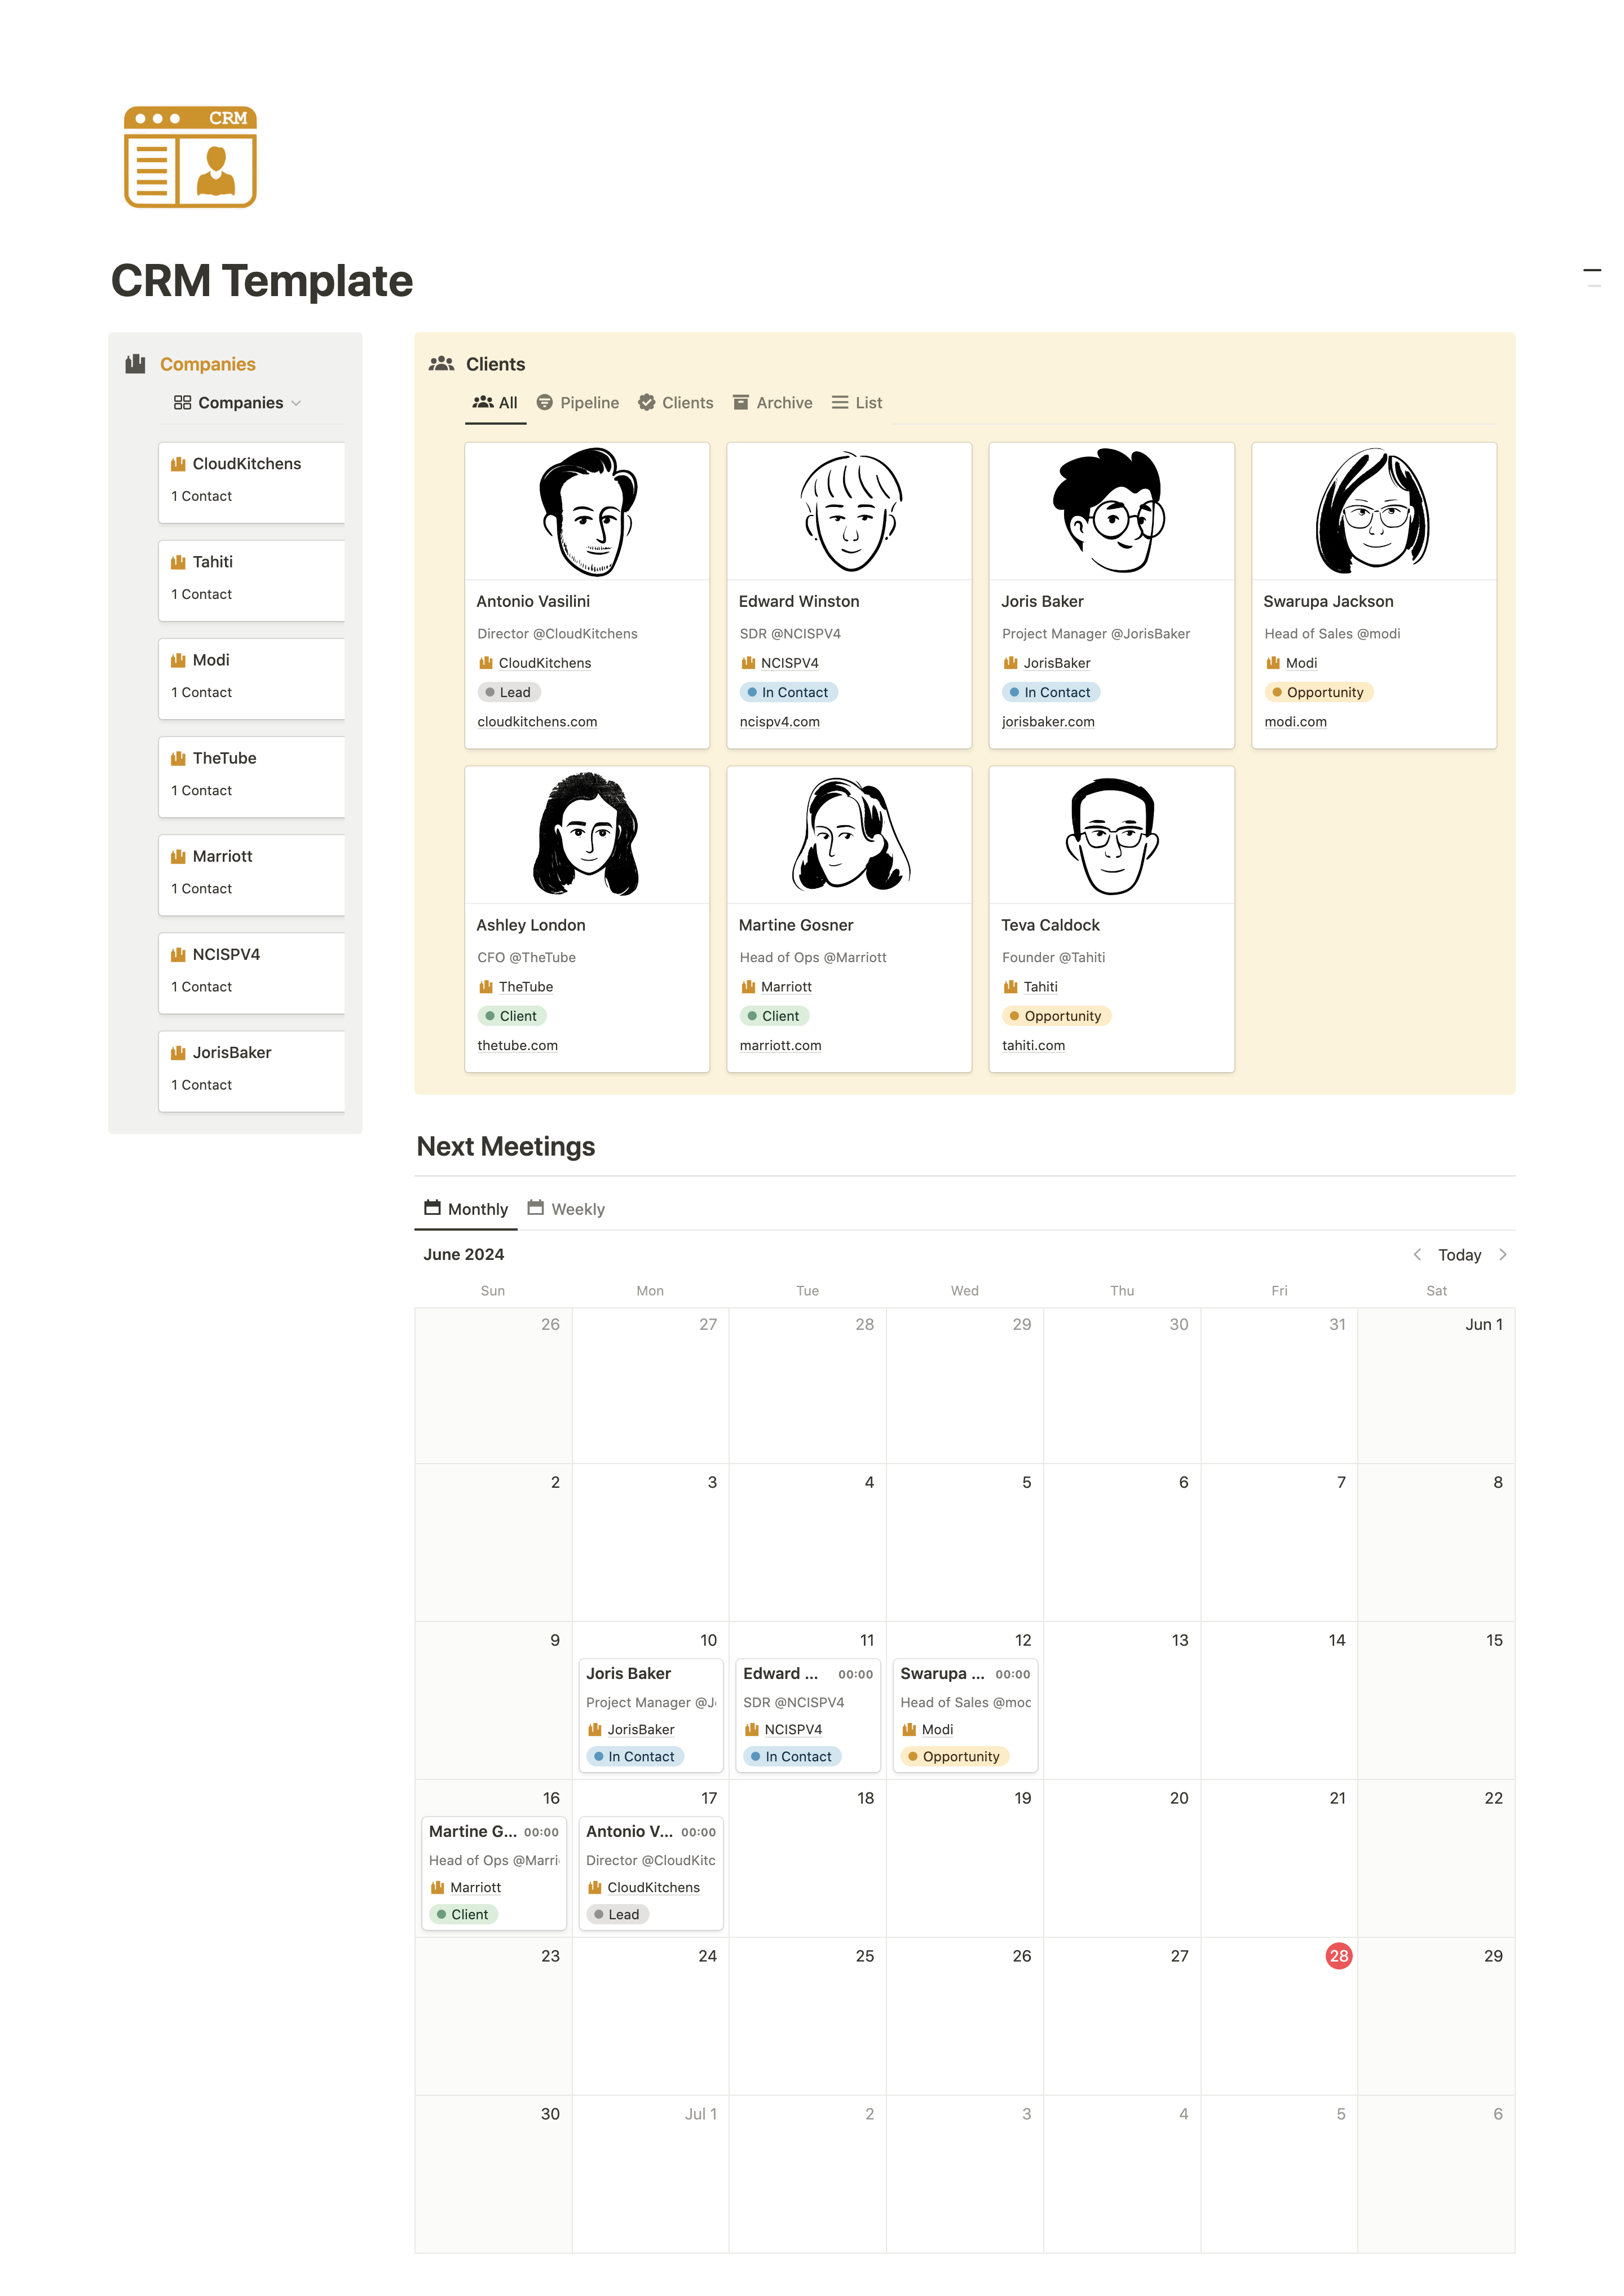Click the Clients people icon beside heading
This screenshot has width=1624, height=2296.
[441, 364]
